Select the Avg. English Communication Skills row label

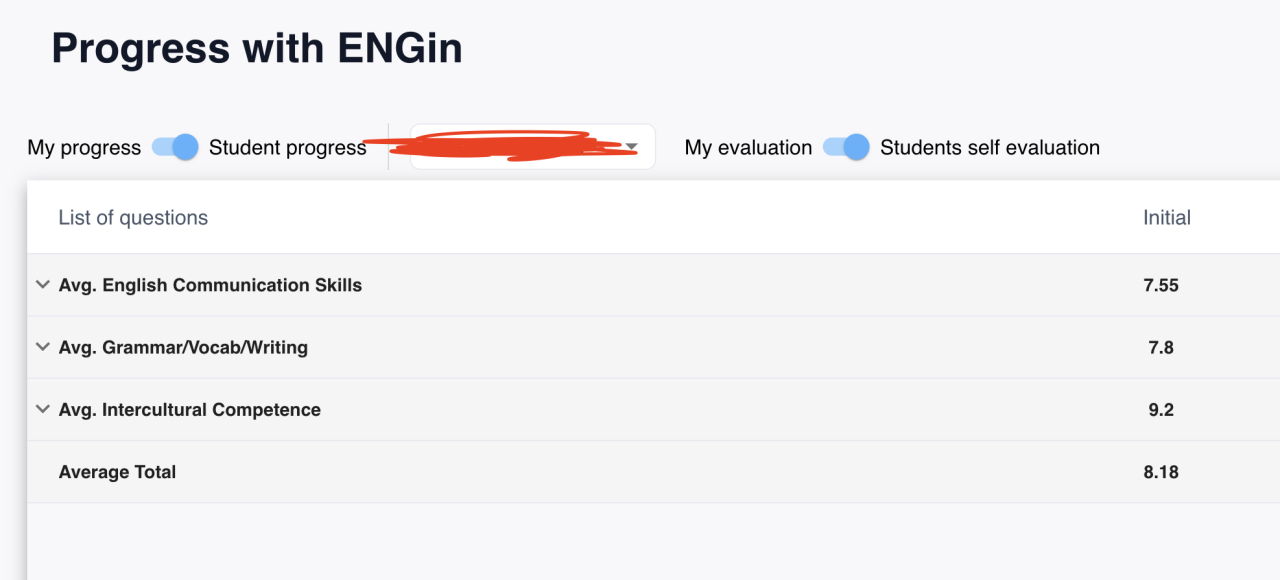[x=210, y=285]
